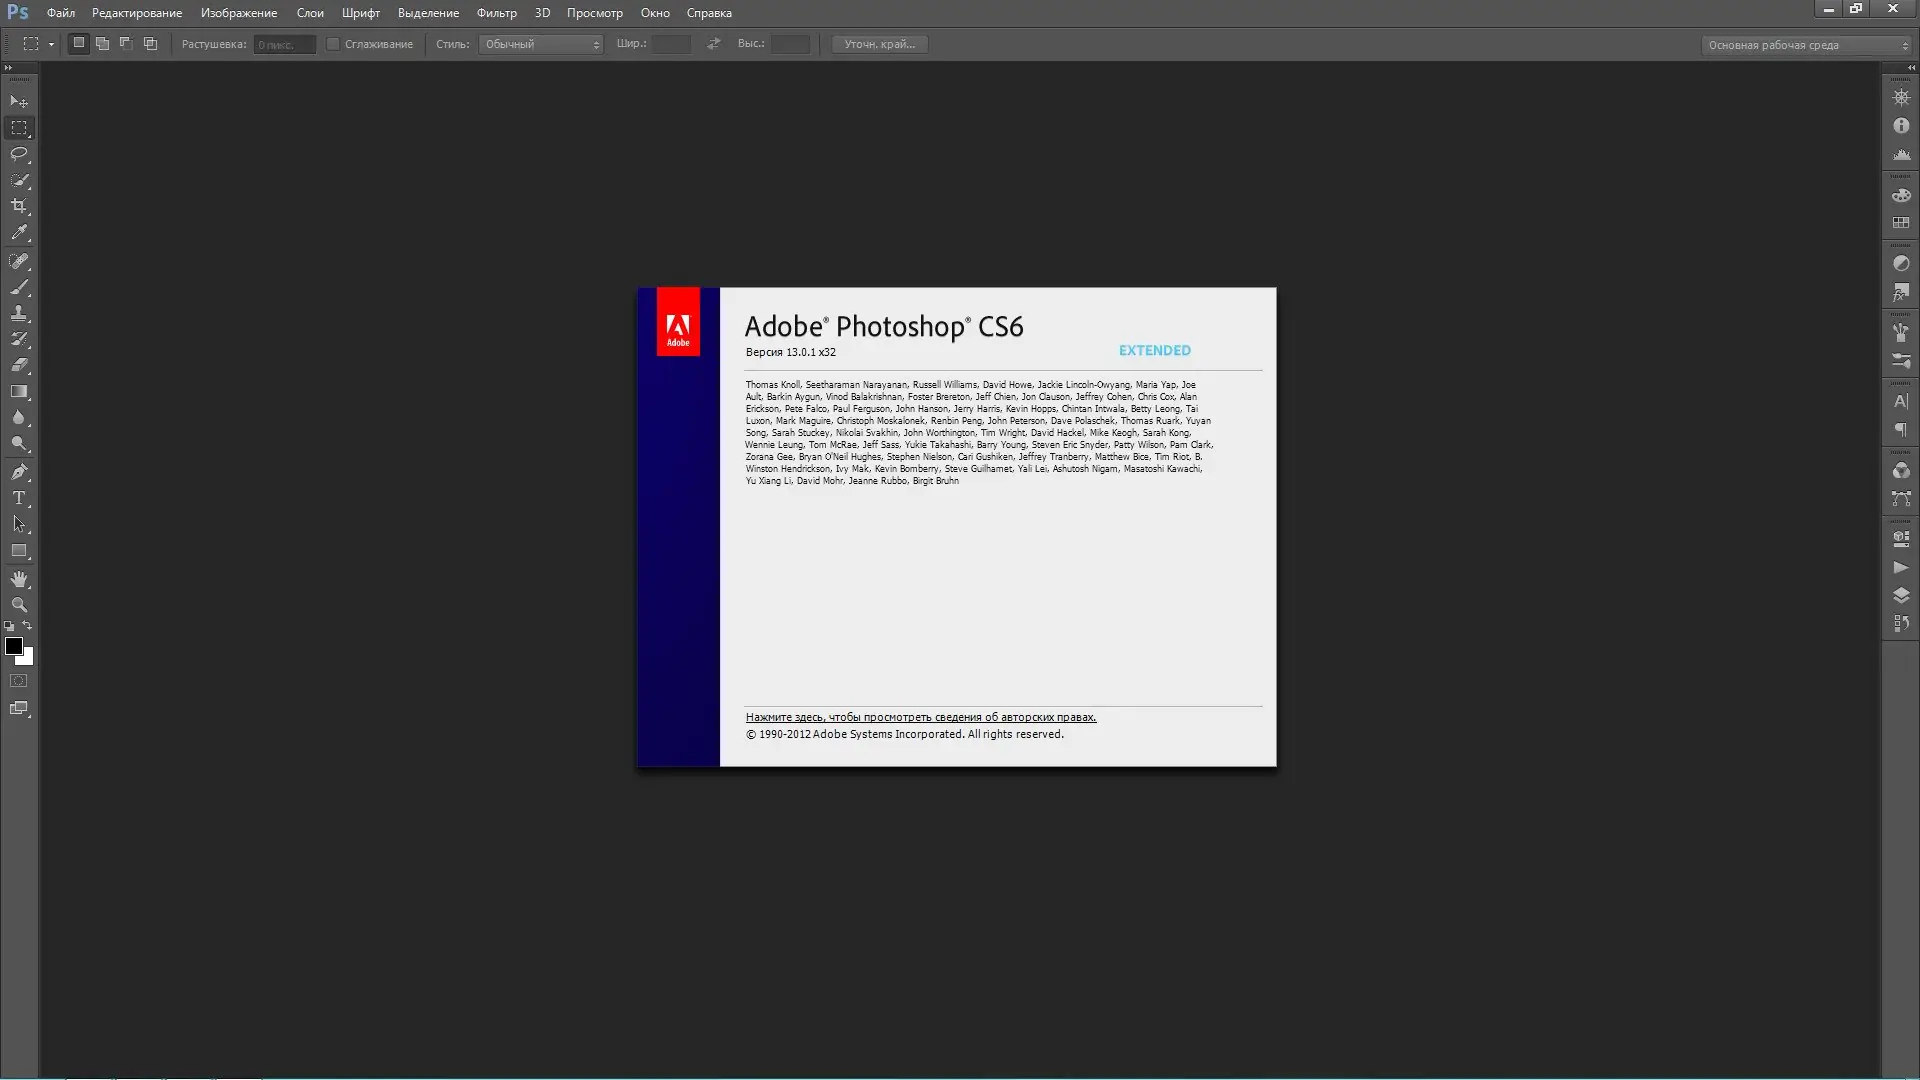Open the Paragraph panel icon

[x=1901, y=429]
